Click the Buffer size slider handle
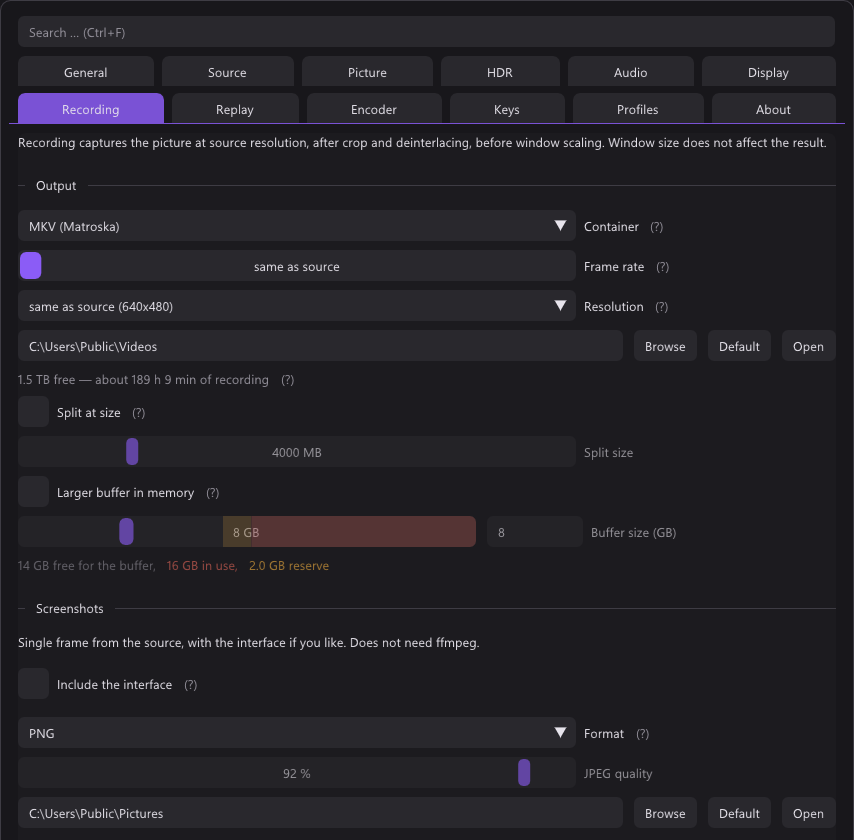This screenshot has height=840, width=854. tap(126, 532)
